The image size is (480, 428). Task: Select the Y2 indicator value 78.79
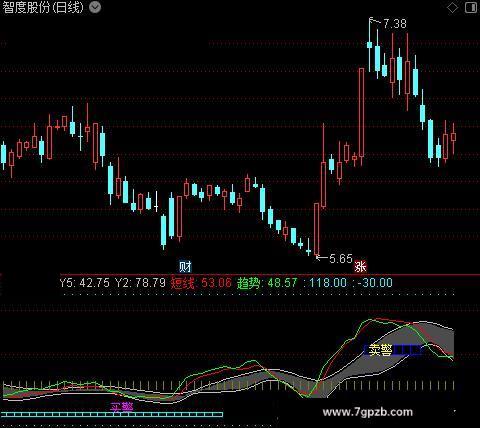(x=151, y=283)
